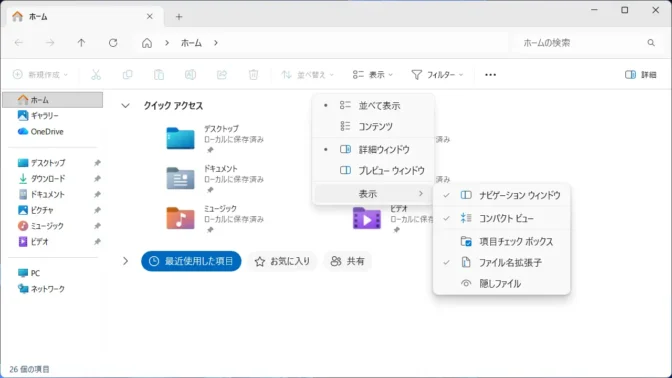Image resolution: width=672 pixels, height=378 pixels.
Task: Select sidebar デスクトップ item
Action: 41,163
